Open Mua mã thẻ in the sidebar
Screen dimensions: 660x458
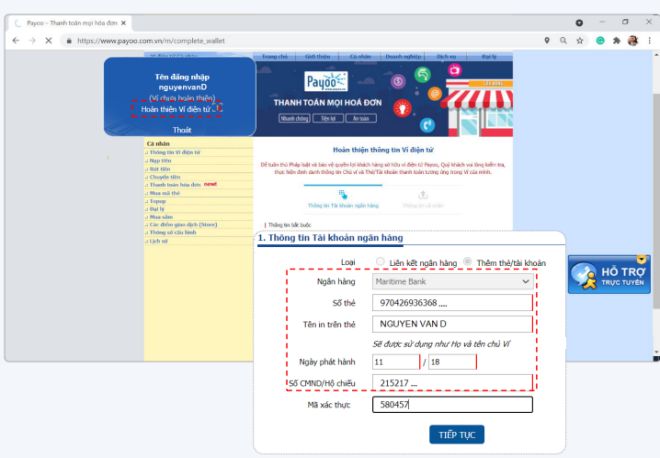(165, 193)
